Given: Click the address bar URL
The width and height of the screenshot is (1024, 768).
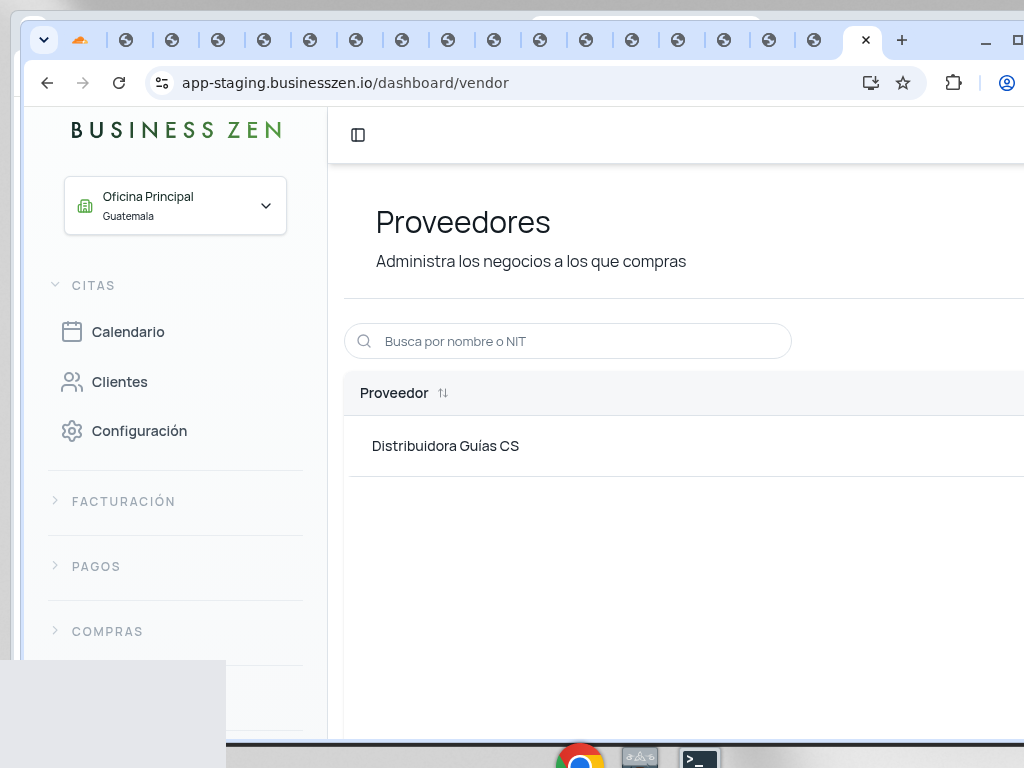Looking at the screenshot, I should (345, 83).
